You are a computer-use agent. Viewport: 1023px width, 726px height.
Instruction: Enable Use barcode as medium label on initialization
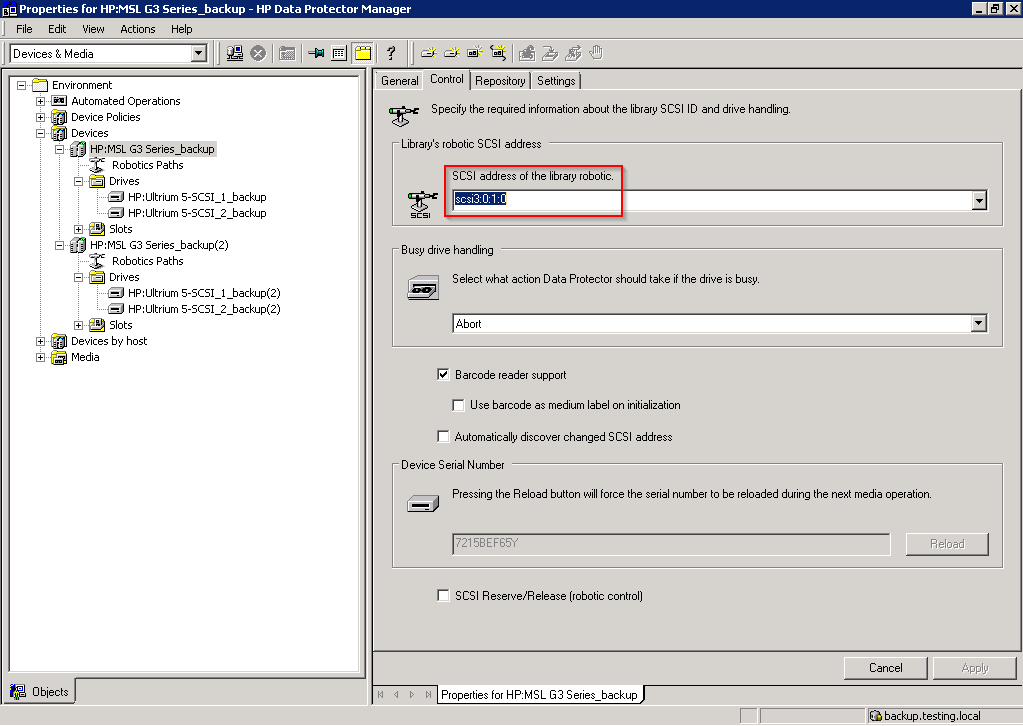[x=459, y=405]
